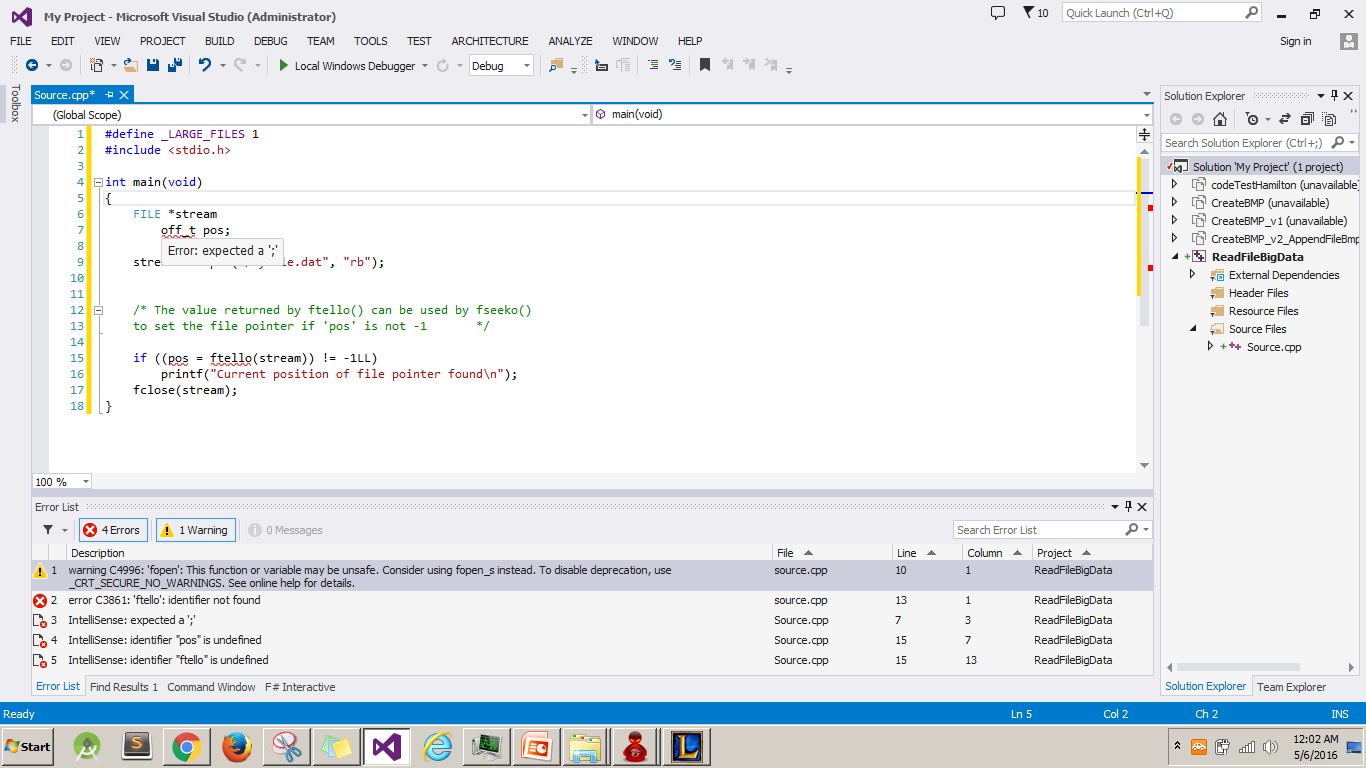Click the Navigate Backward arrow icon

[32, 65]
